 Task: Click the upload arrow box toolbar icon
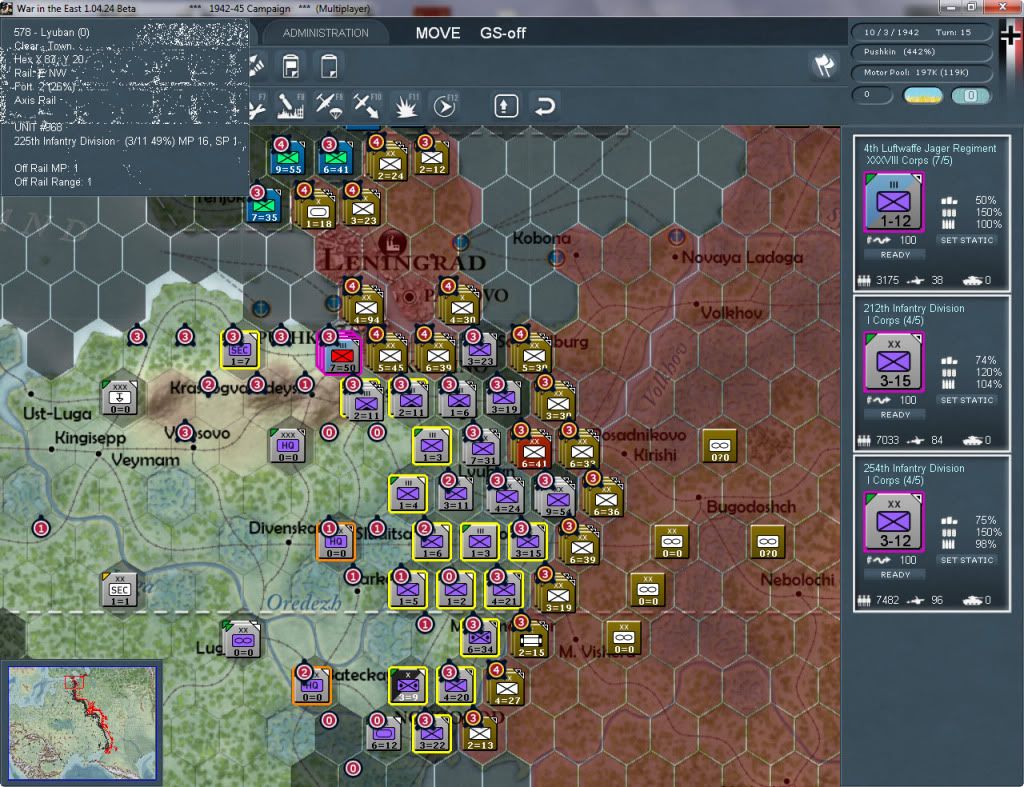click(505, 106)
